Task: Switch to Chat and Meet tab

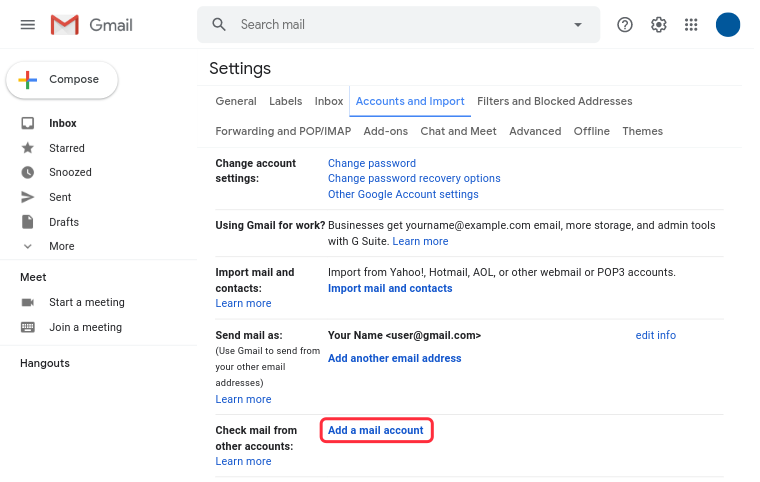Action: (459, 131)
